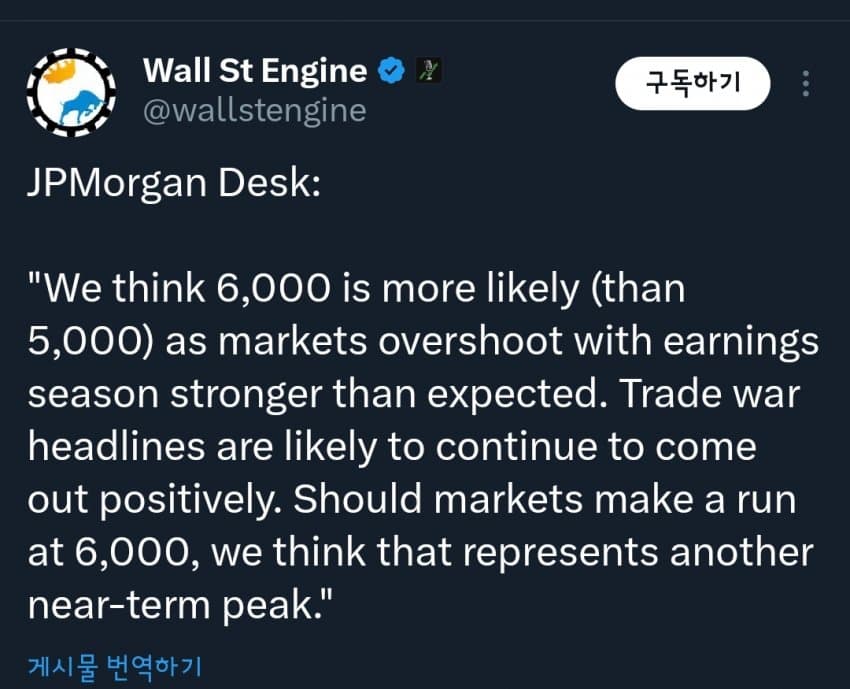
Task: Click the line starting "headlines are likely"
Action: (x=392, y=447)
